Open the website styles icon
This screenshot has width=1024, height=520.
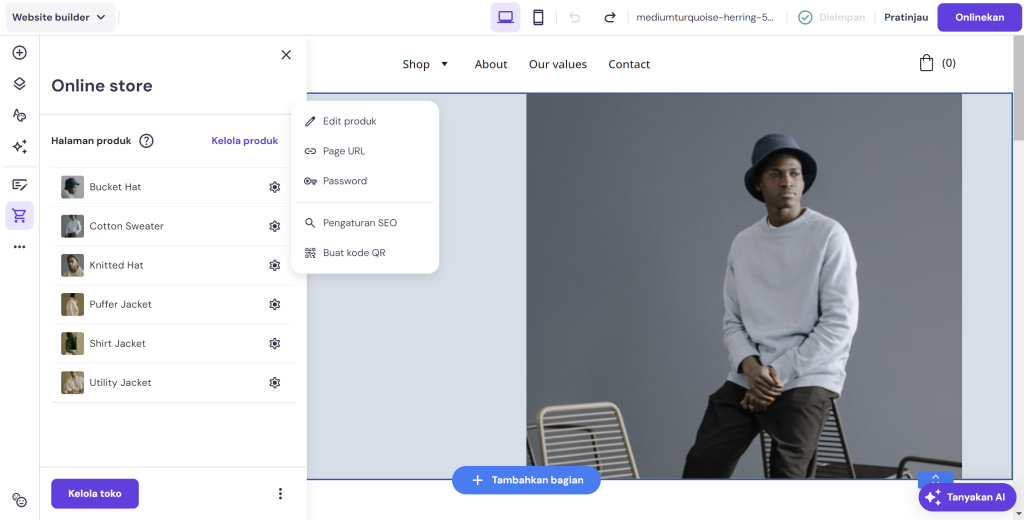[20, 115]
